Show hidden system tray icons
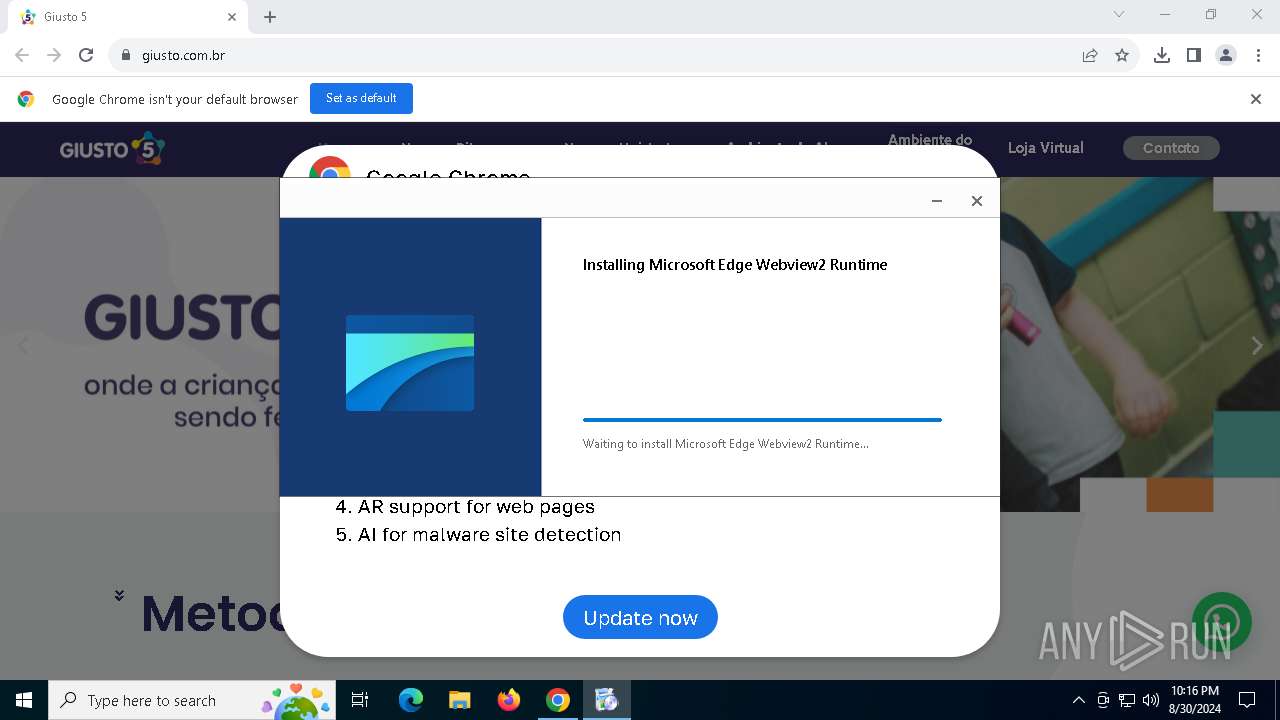This screenshot has width=1280, height=720. click(1078, 700)
